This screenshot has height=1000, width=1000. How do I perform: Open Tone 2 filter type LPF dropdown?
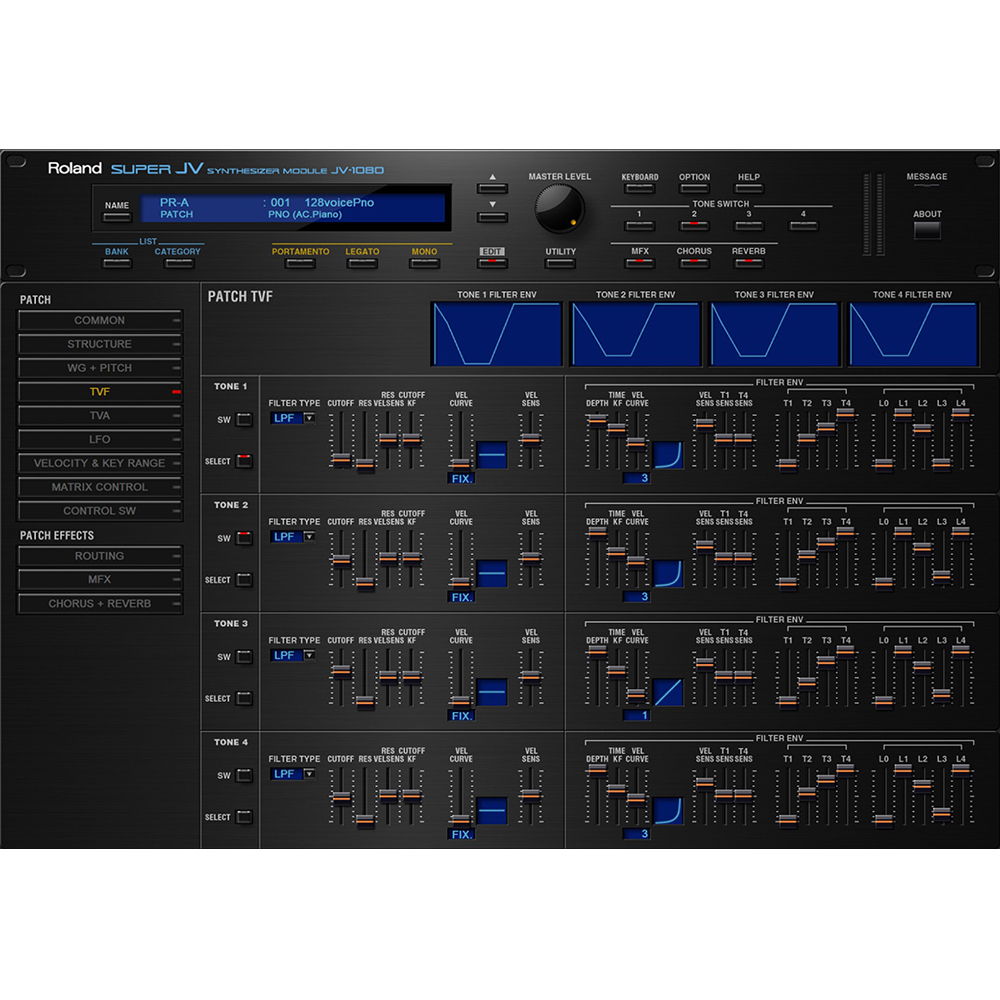pos(292,537)
